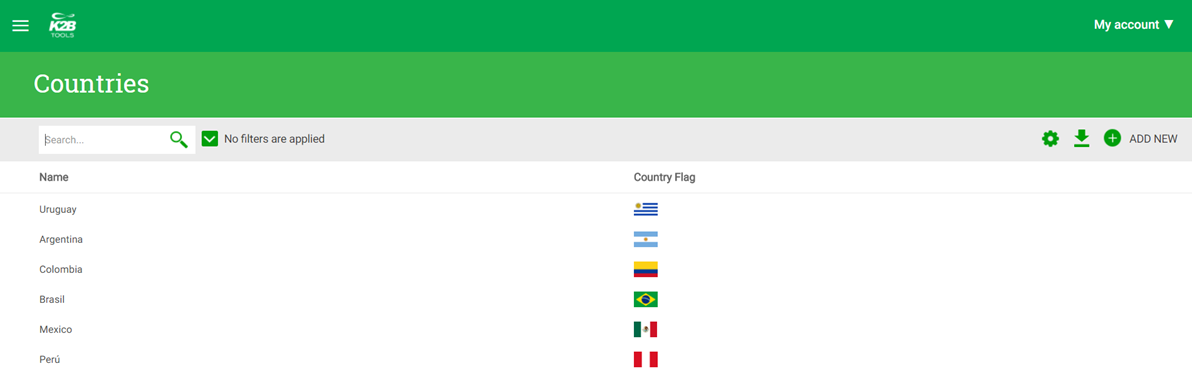1192x371 pixels.
Task: Click the Country Flag column header
Action: [664, 177]
